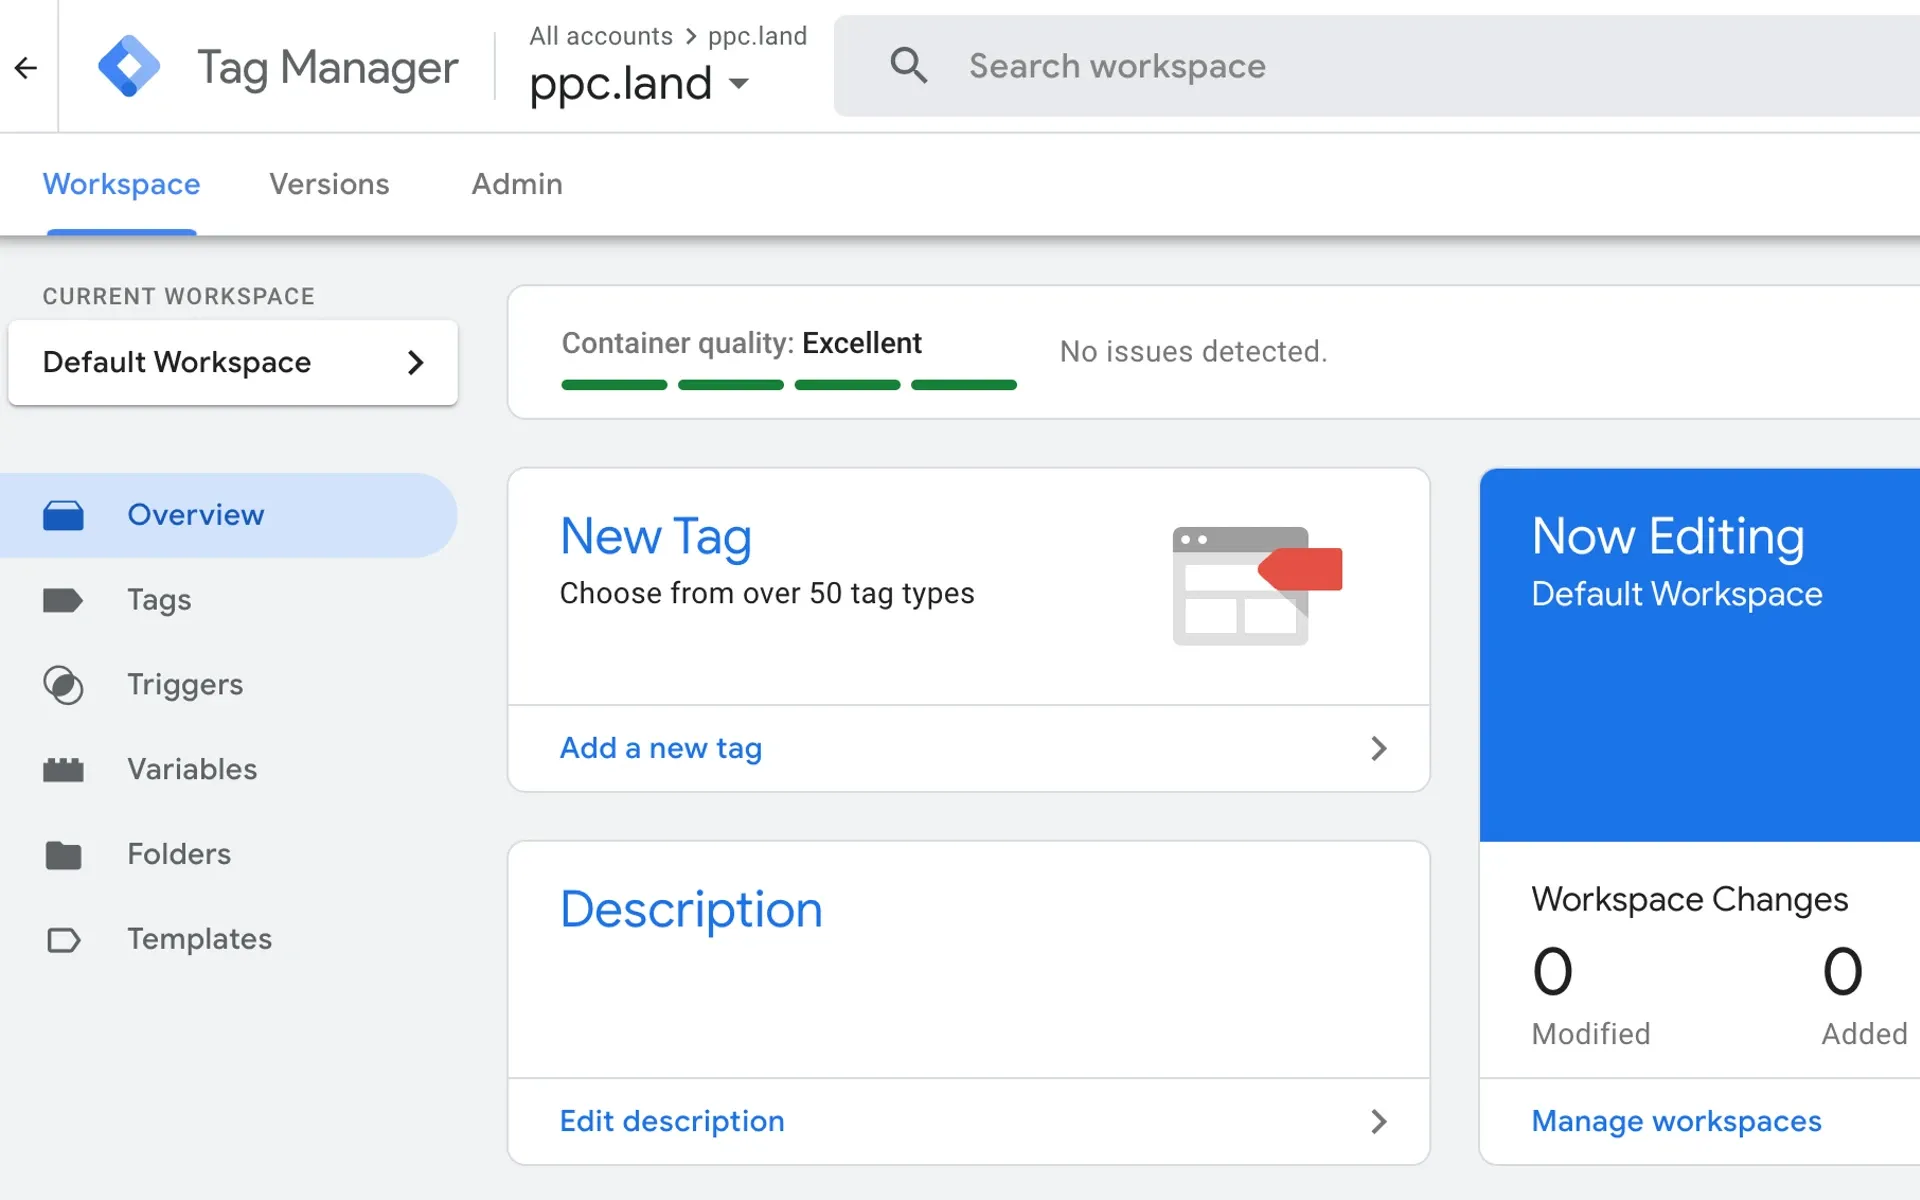Select the Variables brick icon
This screenshot has height=1200, width=1920.
pos(63,769)
